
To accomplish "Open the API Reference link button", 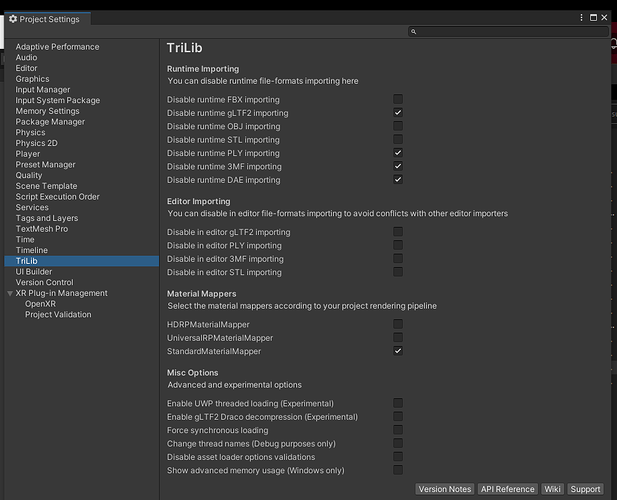I will coord(507,489).
